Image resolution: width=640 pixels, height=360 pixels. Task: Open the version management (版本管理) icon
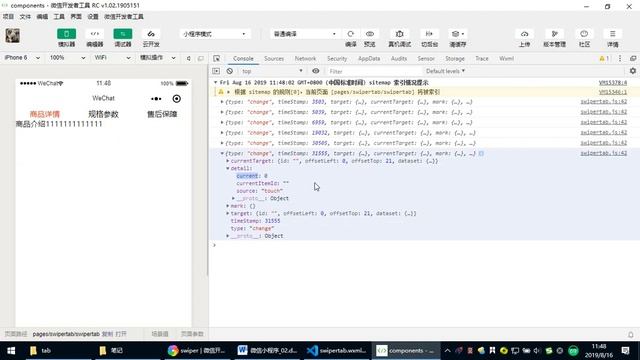click(554, 34)
